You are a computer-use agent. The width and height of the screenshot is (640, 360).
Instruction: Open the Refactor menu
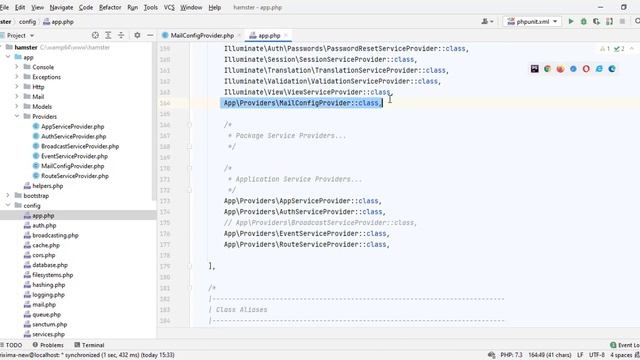pyautogui.click(x=110, y=7)
